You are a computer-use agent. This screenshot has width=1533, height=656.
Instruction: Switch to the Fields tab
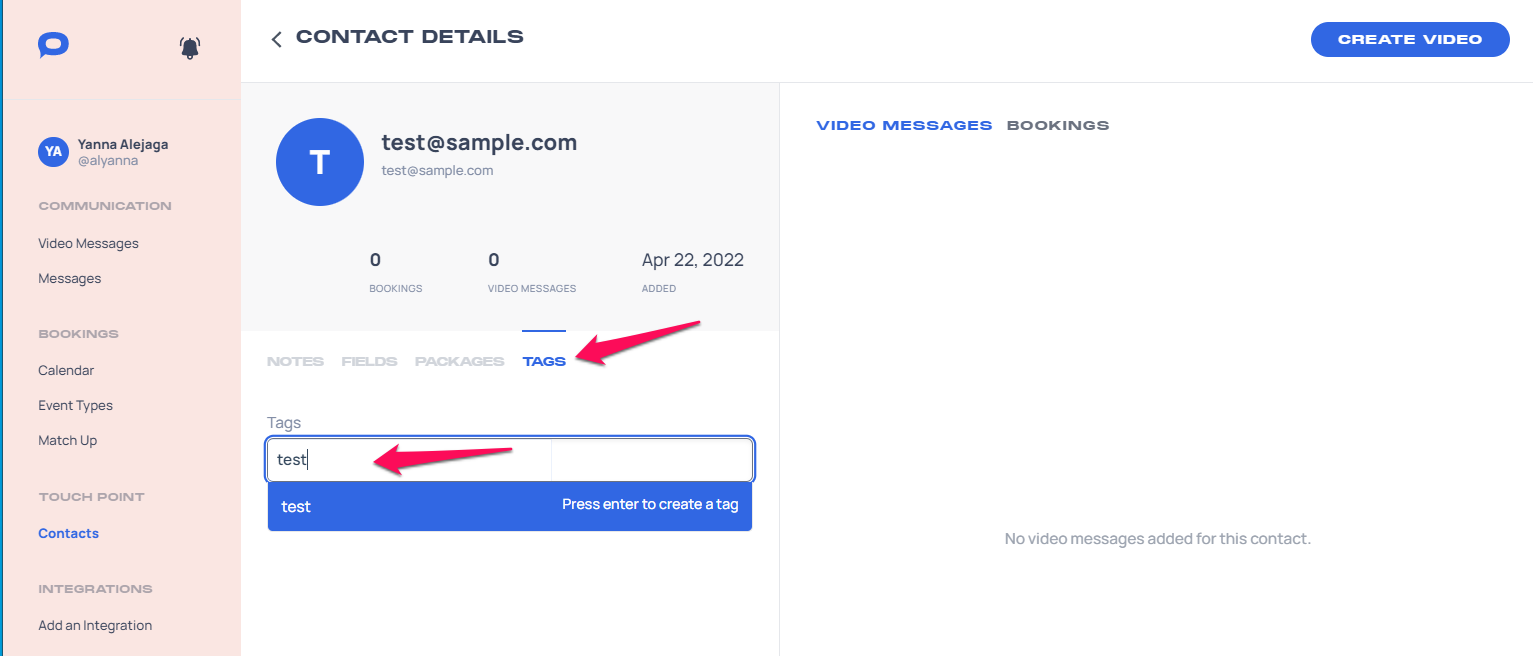coord(369,361)
